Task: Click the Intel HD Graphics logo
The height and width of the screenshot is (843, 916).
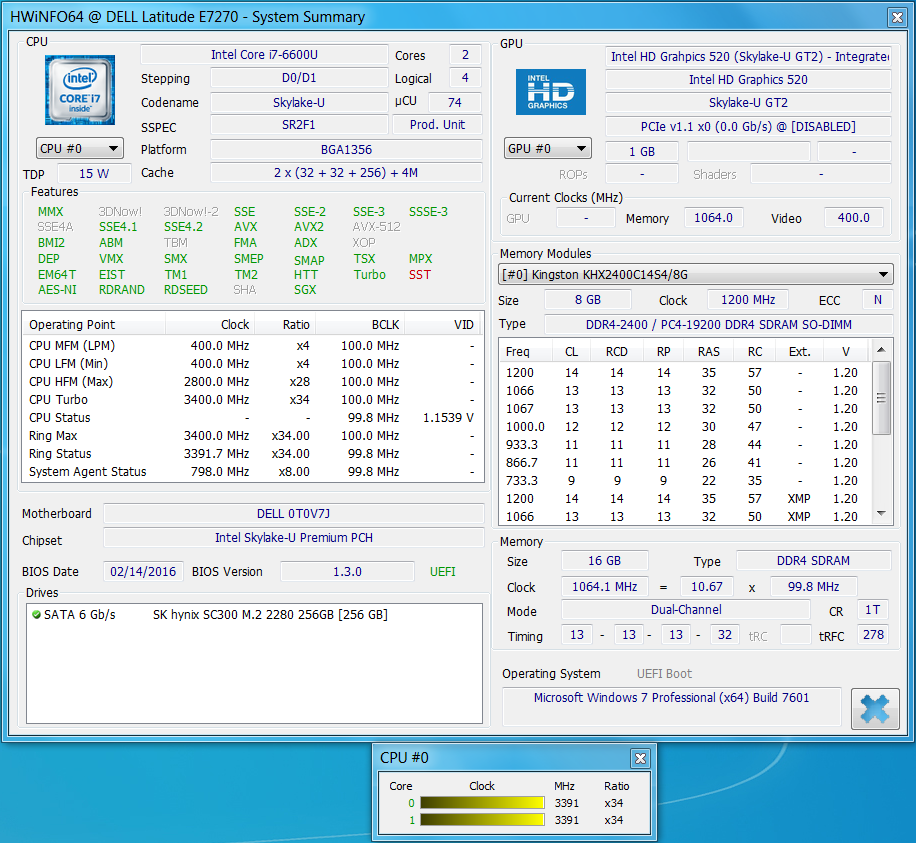Action: [x=550, y=92]
